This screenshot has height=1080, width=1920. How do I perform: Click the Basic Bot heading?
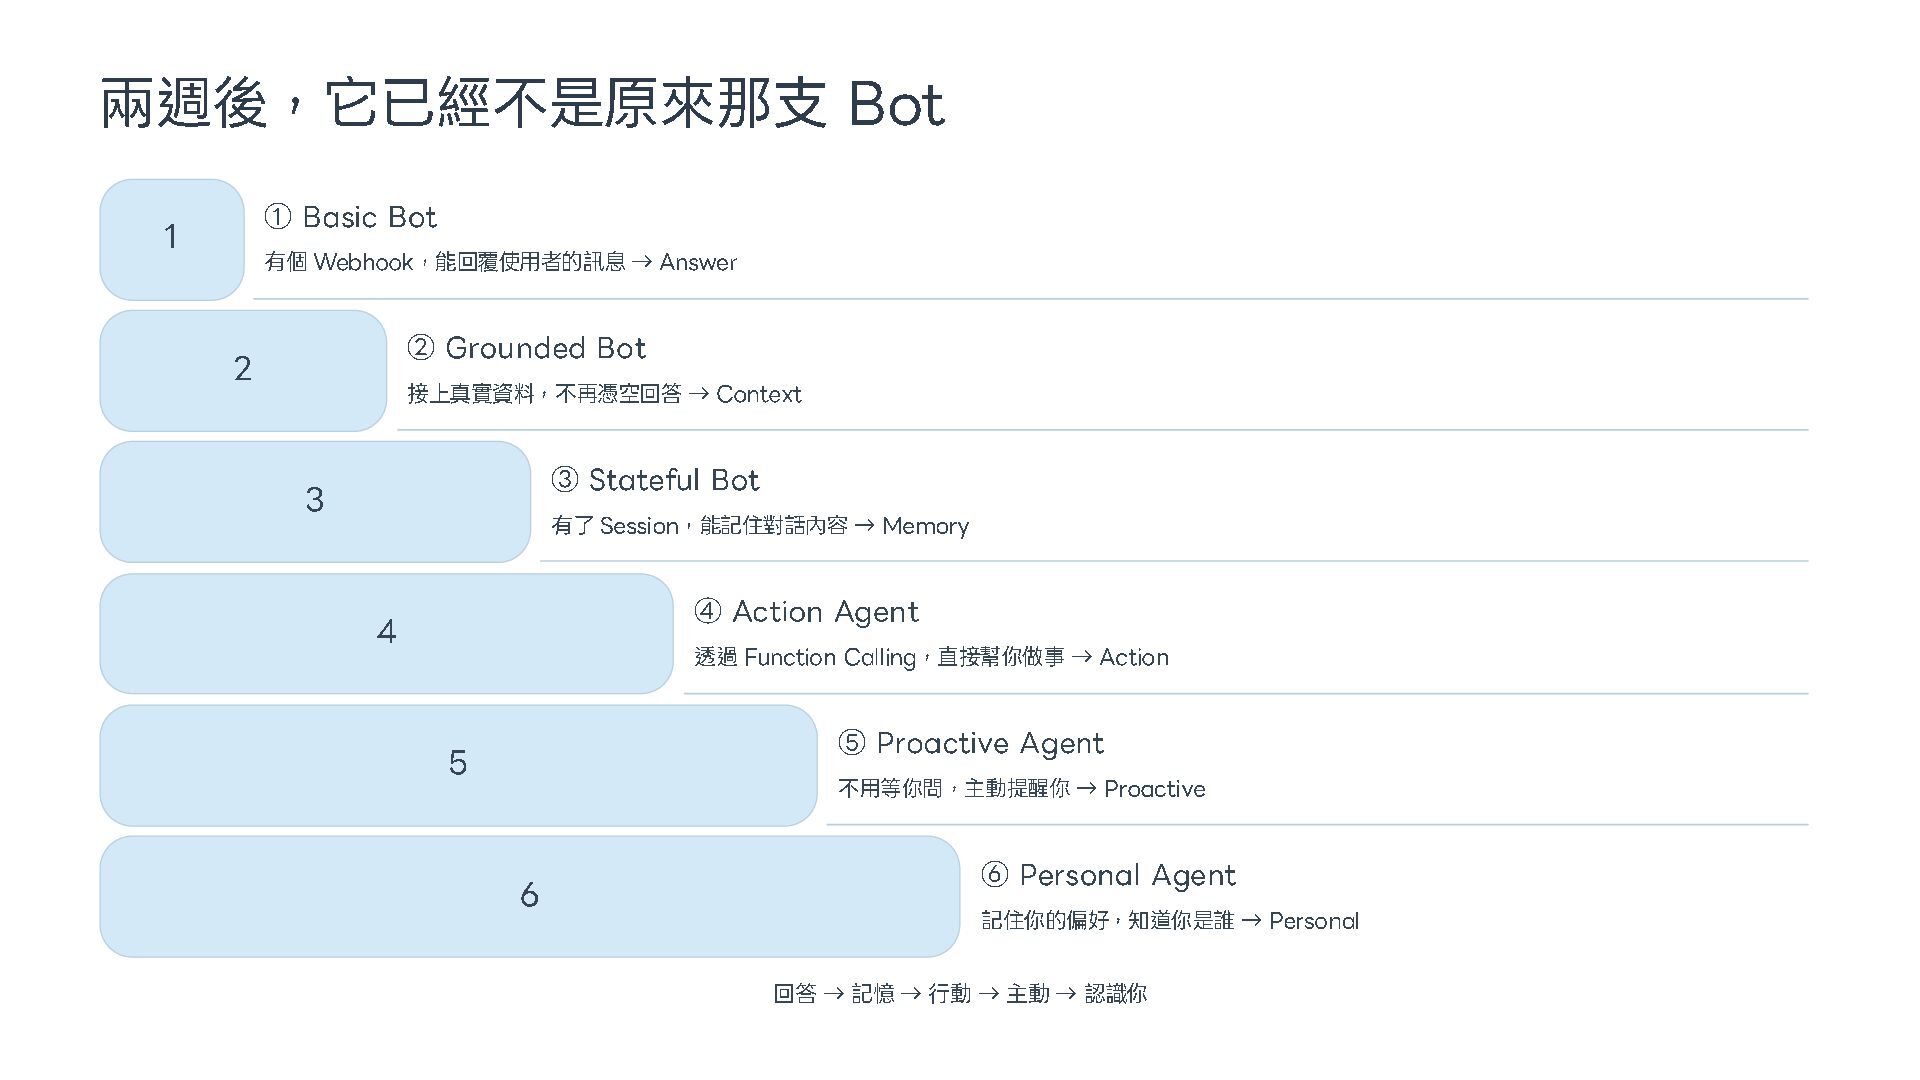pyautogui.click(x=350, y=217)
